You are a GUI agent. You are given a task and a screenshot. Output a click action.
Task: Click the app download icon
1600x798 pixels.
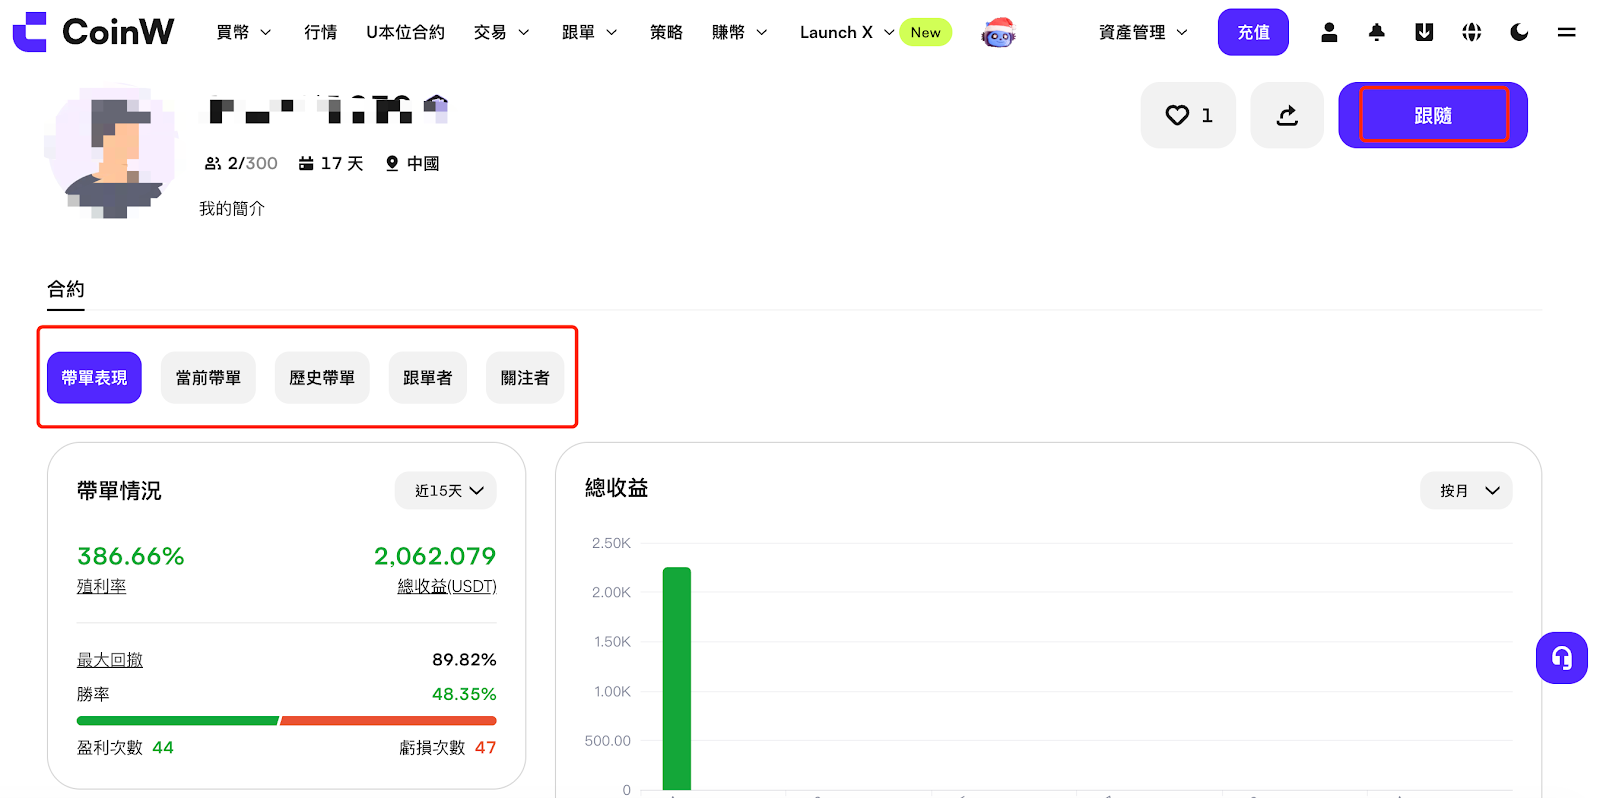pos(1424,32)
